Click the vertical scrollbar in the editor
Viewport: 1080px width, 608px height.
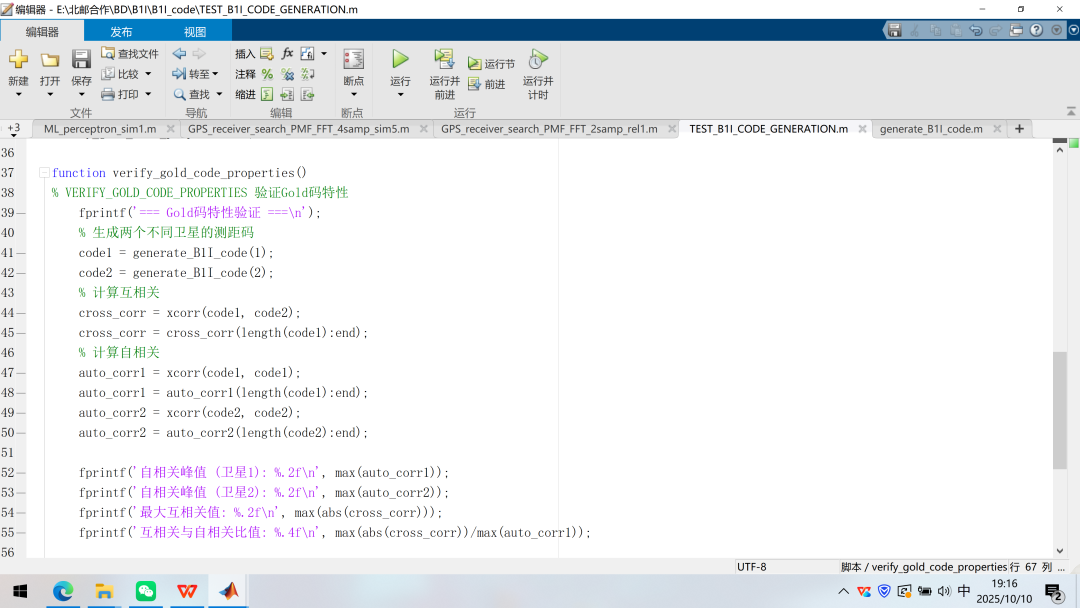pyautogui.click(x=1060, y=410)
